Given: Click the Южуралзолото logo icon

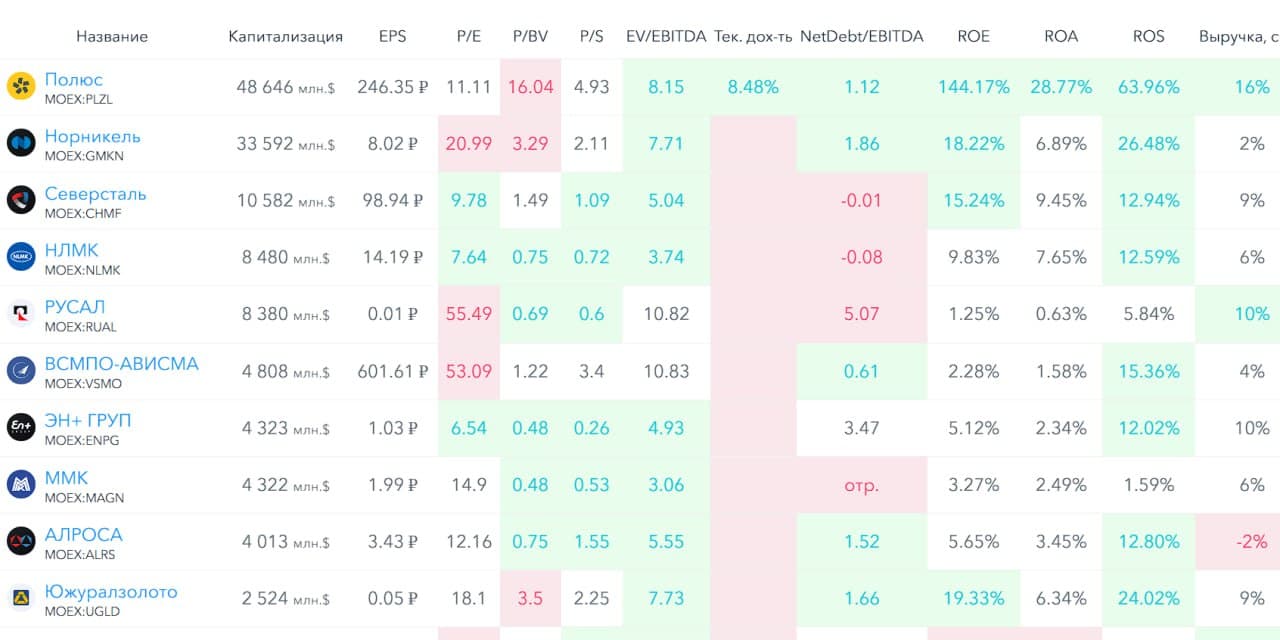Looking at the screenshot, I should pos(21,599).
